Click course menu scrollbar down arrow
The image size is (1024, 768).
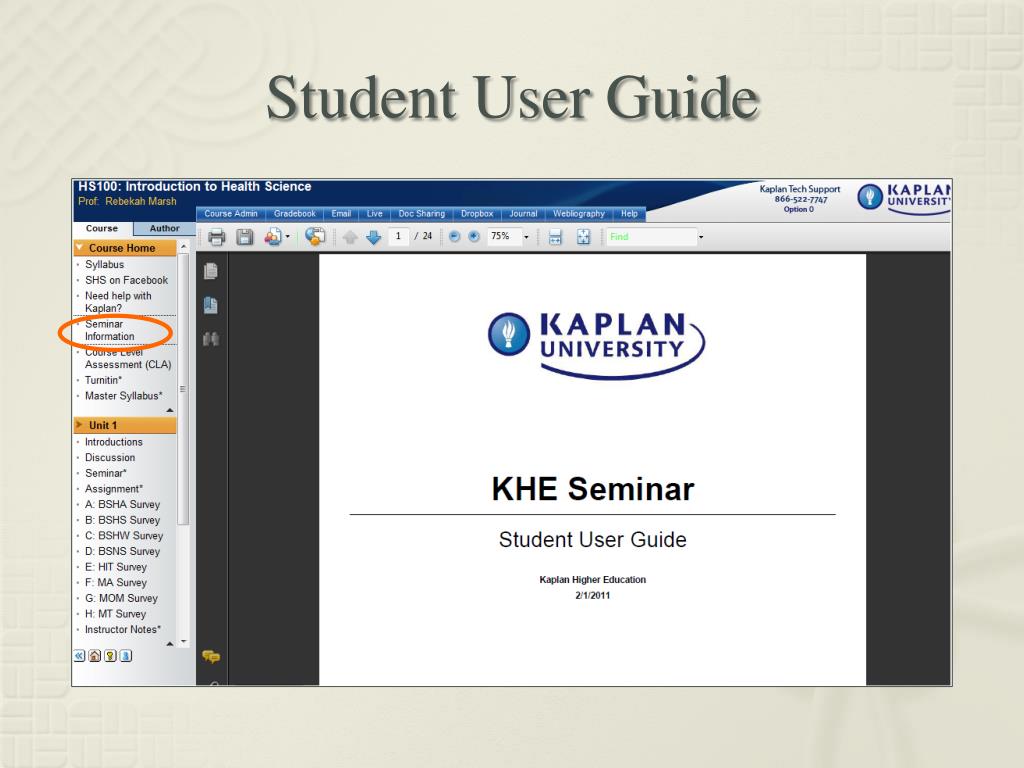(x=184, y=642)
